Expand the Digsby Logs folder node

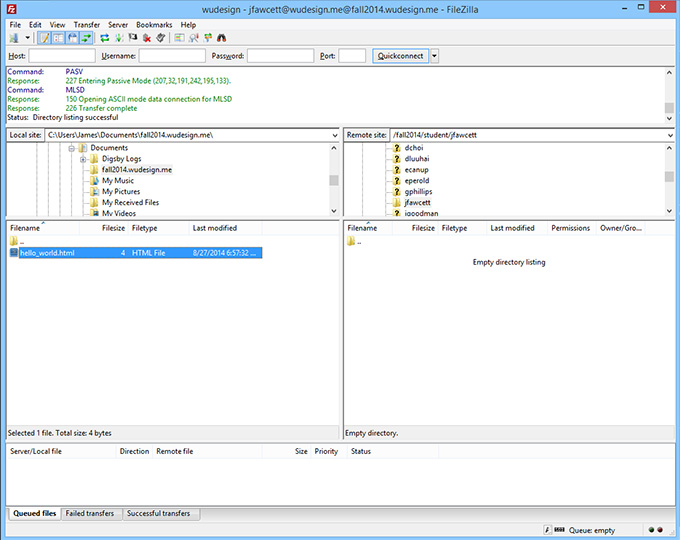tap(83, 159)
